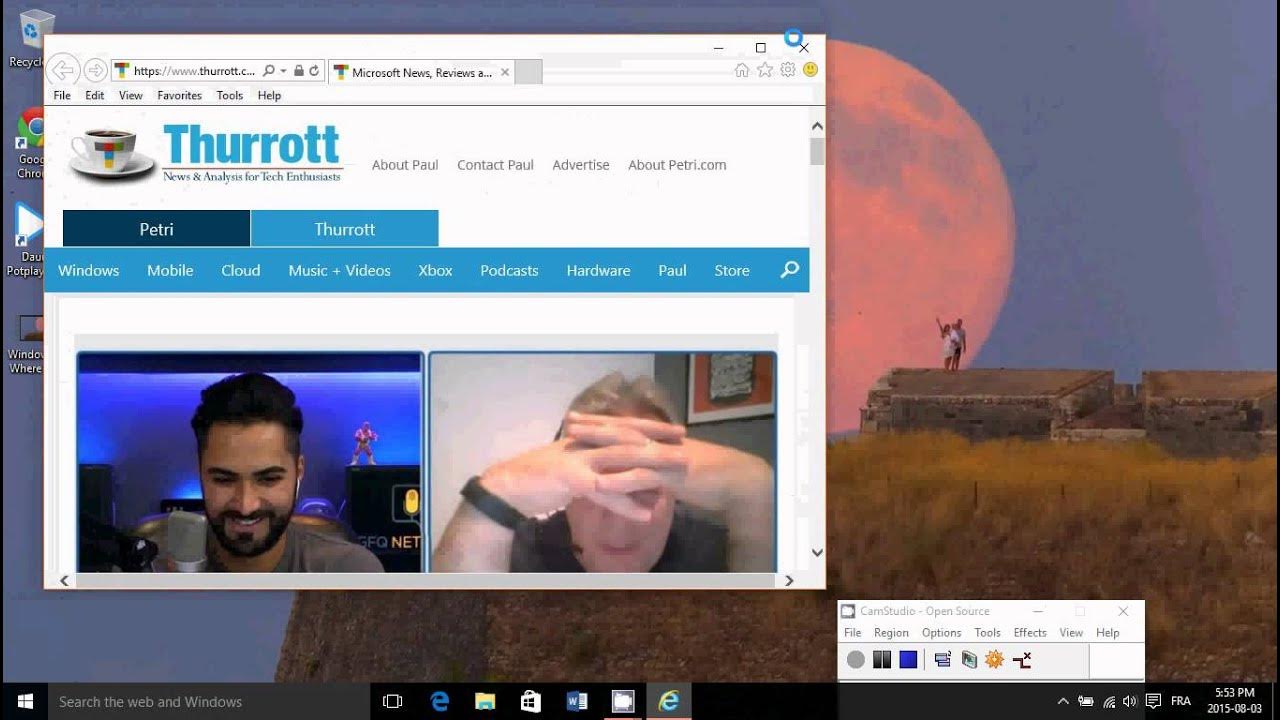Open IE Favorites menu

(x=180, y=96)
